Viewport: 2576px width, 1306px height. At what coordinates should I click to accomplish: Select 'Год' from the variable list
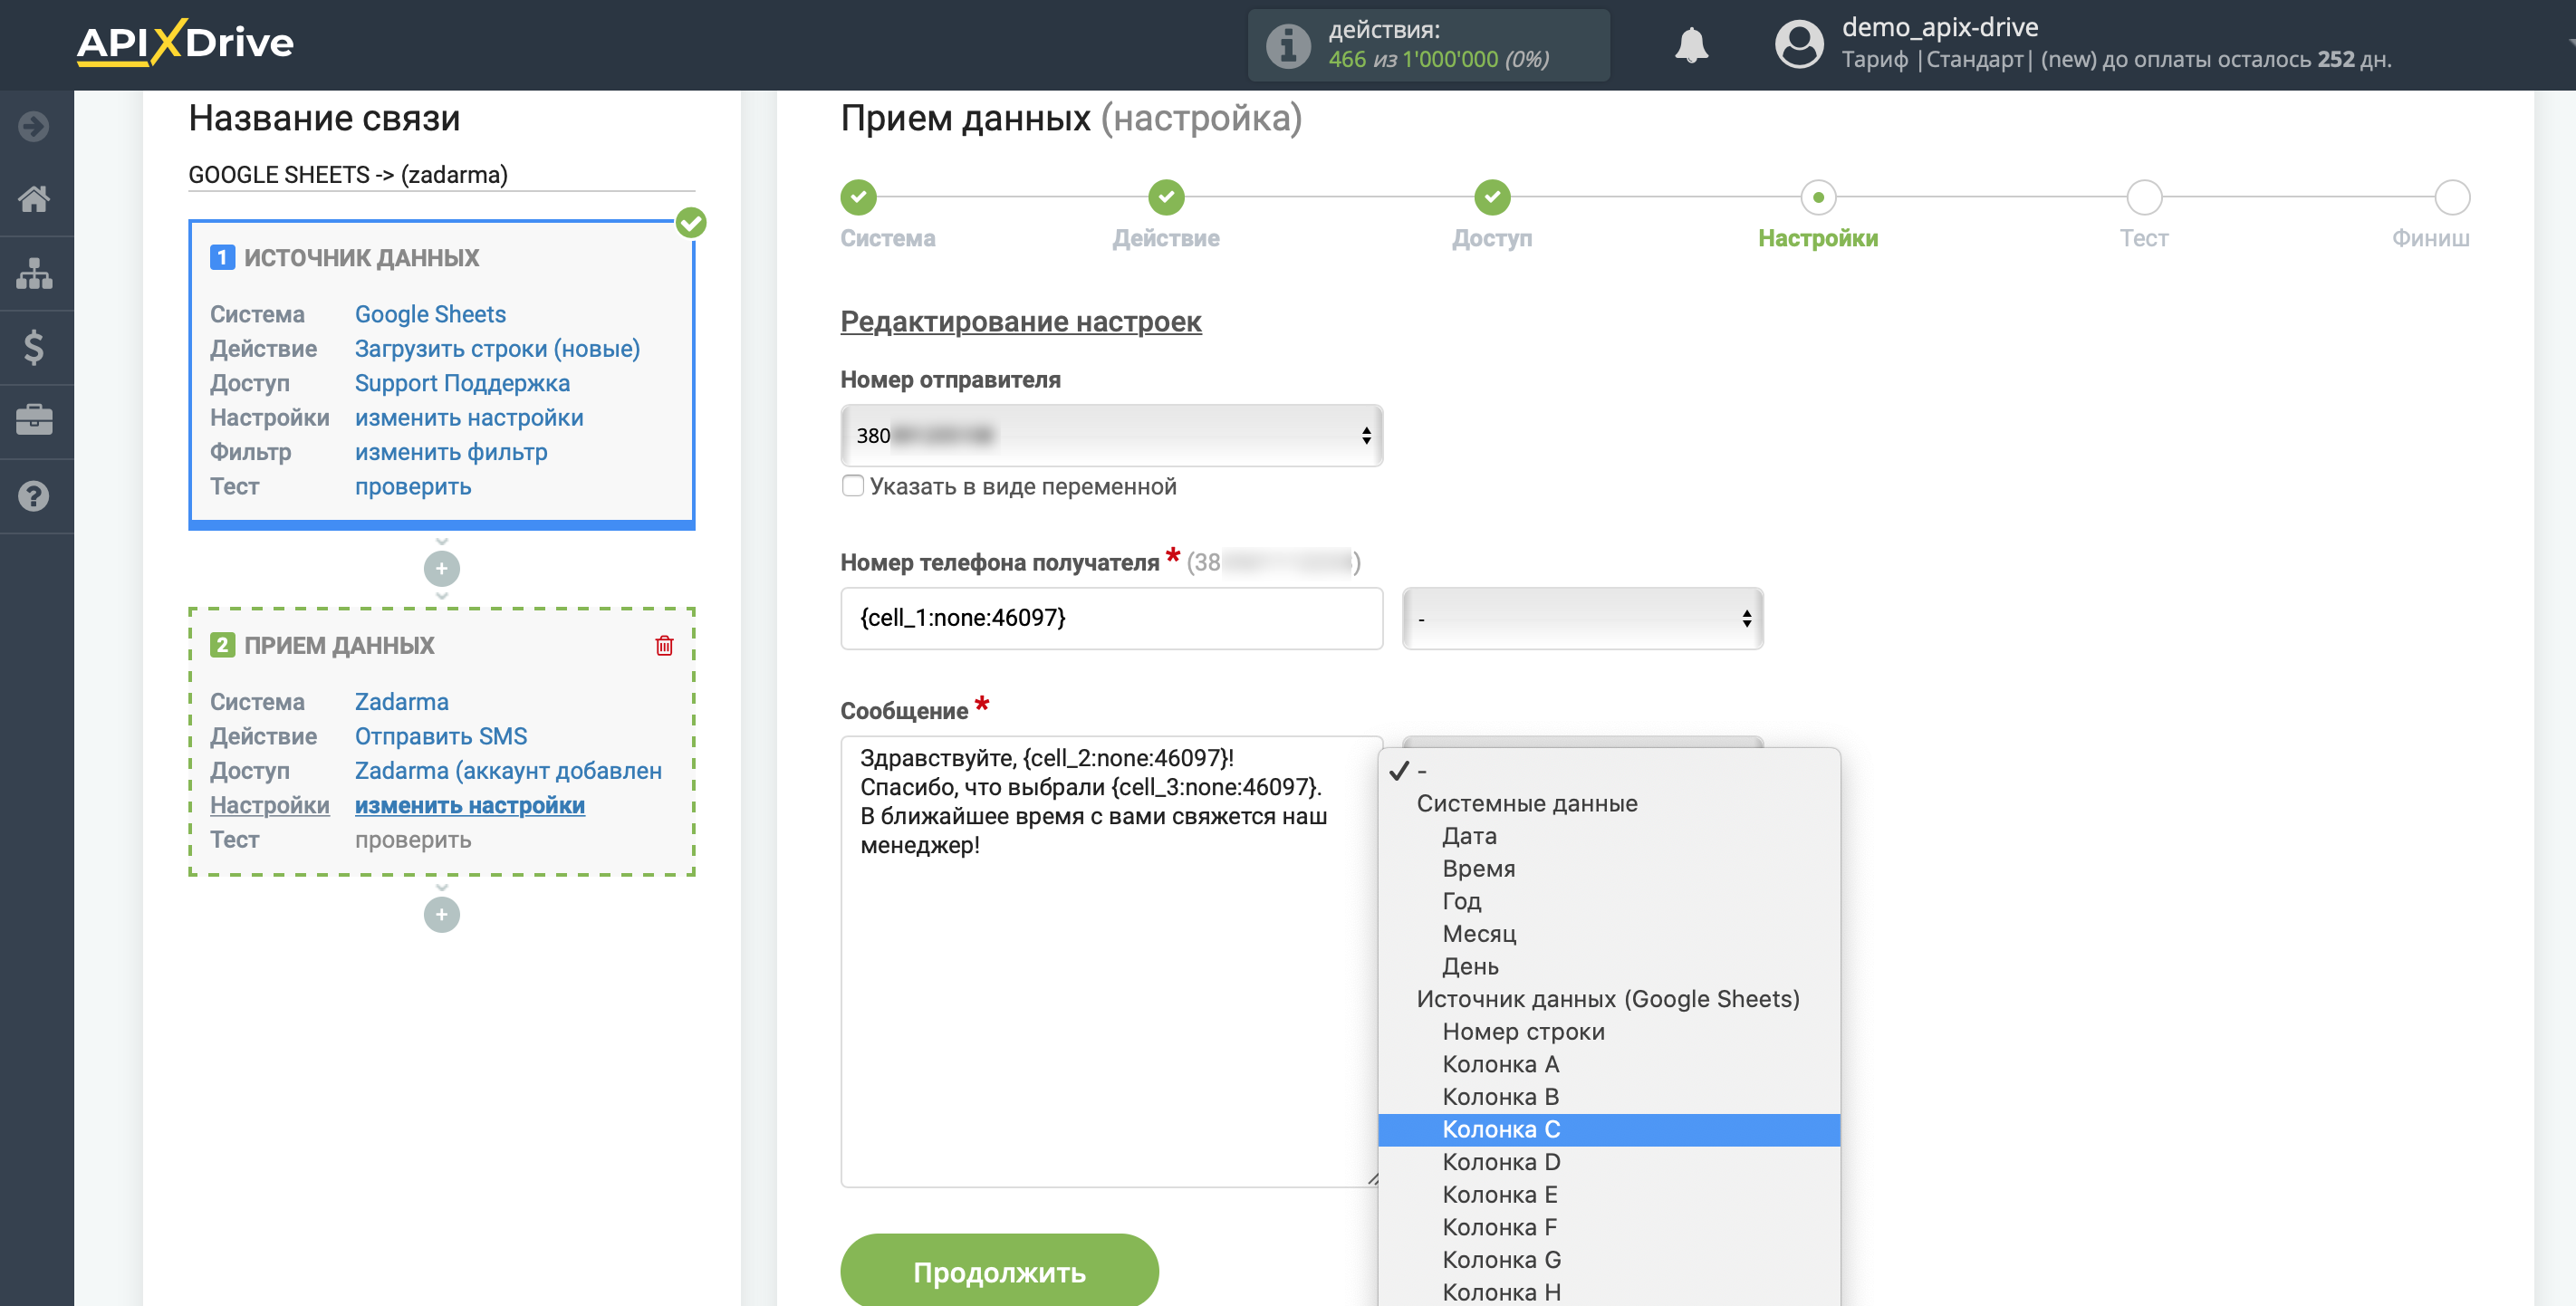pyautogui.click(x=1608, y=901)
